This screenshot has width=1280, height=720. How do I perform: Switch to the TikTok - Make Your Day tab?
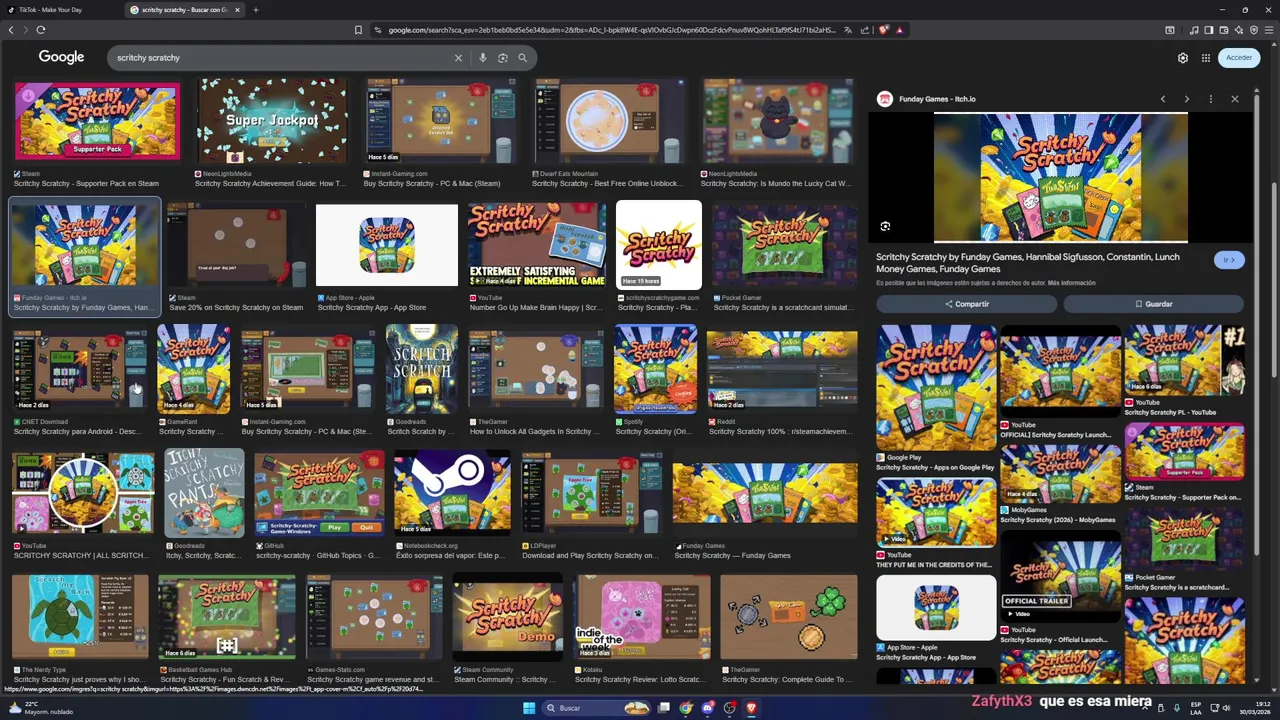[x=60, y=10]
